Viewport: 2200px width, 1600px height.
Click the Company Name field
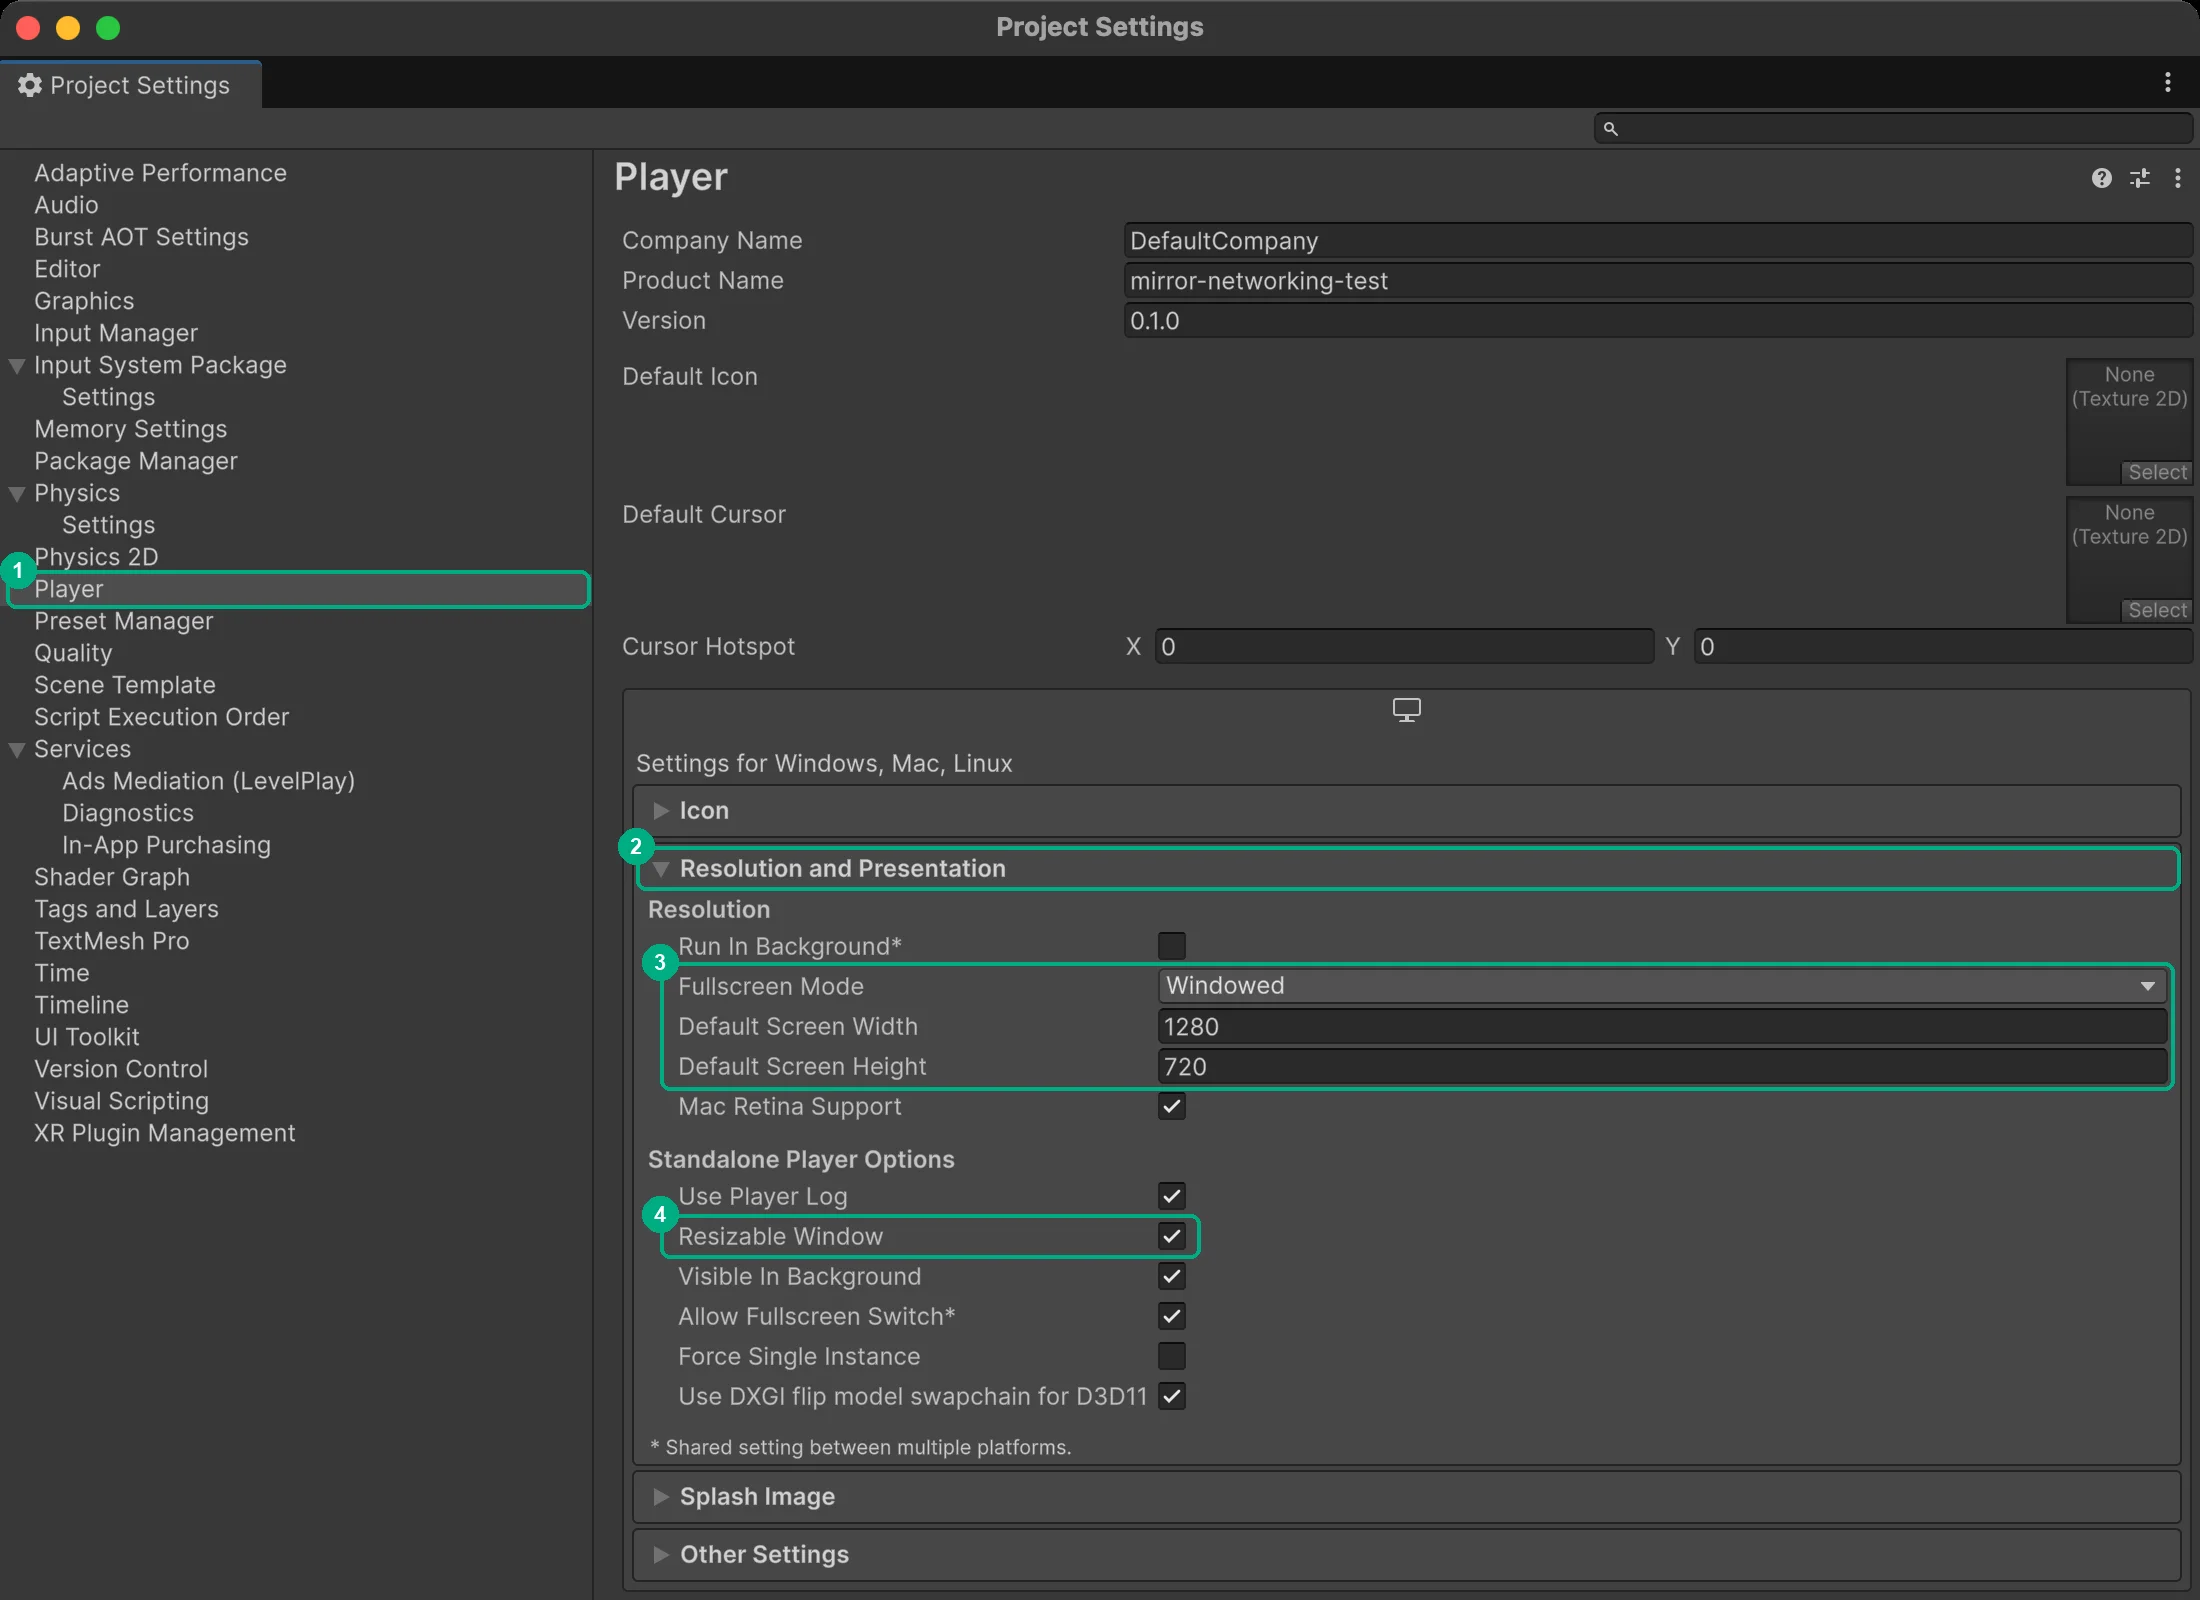pos(1658,241)
